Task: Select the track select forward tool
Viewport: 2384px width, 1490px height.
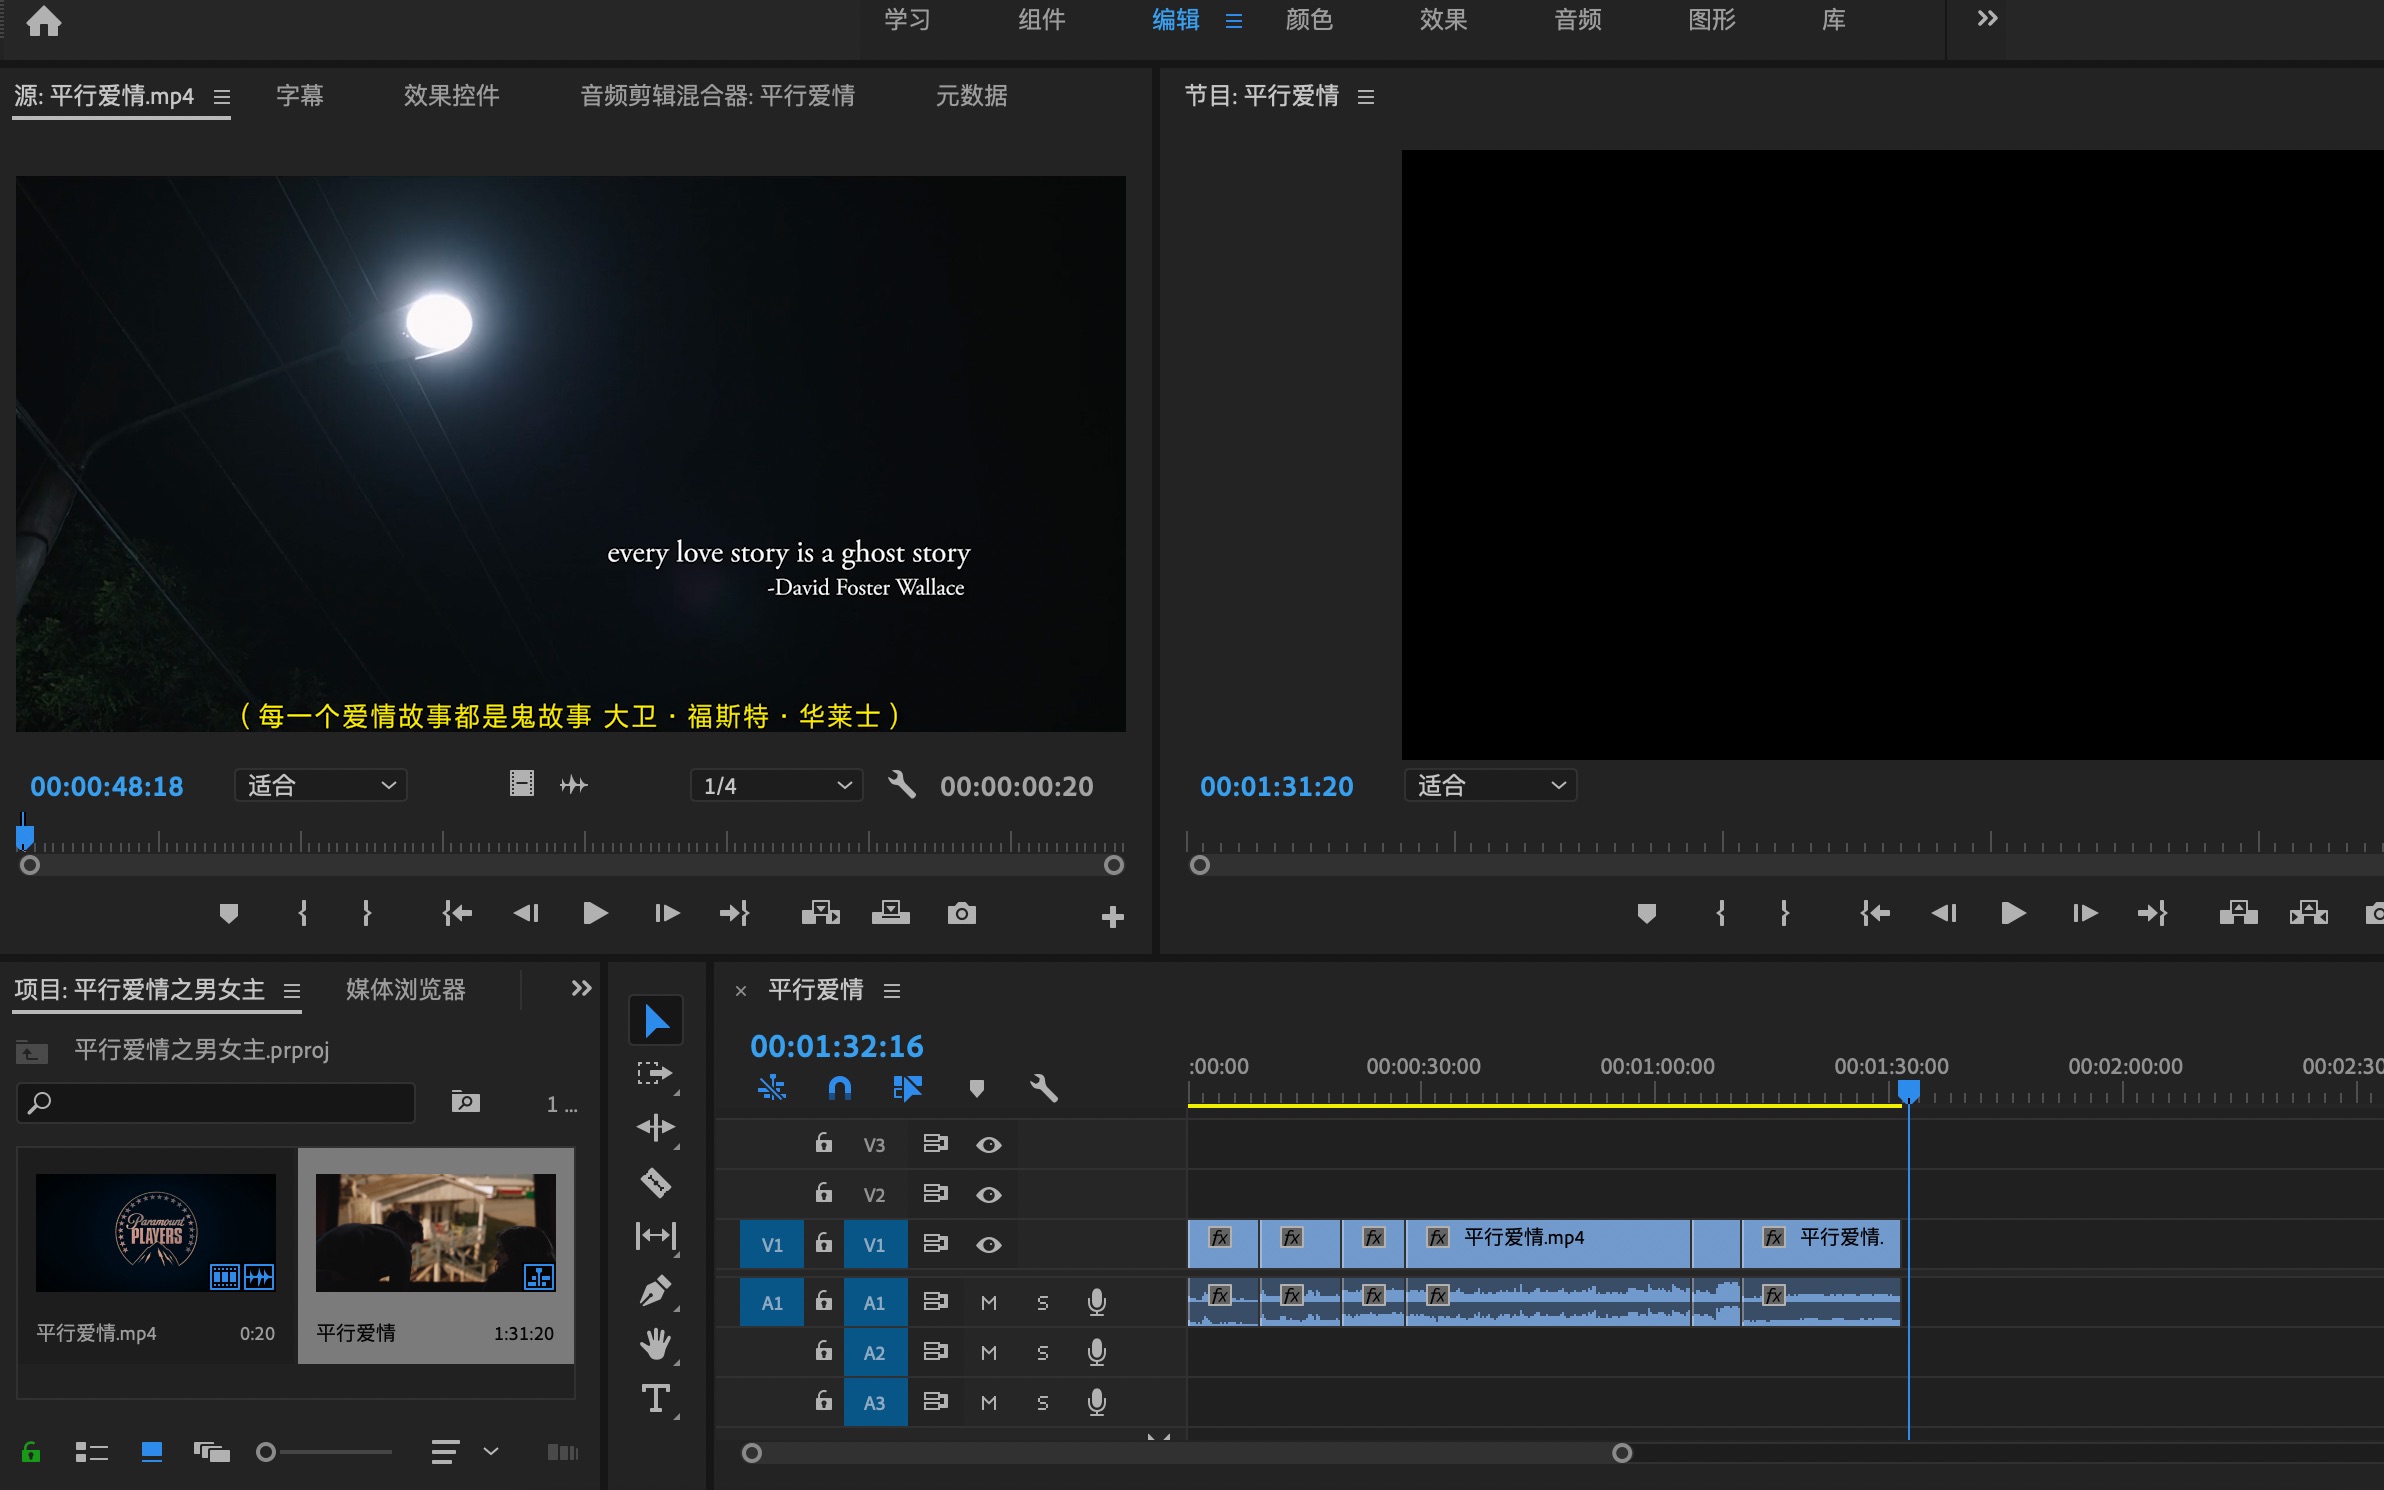Action: (x=656, y=1071)
